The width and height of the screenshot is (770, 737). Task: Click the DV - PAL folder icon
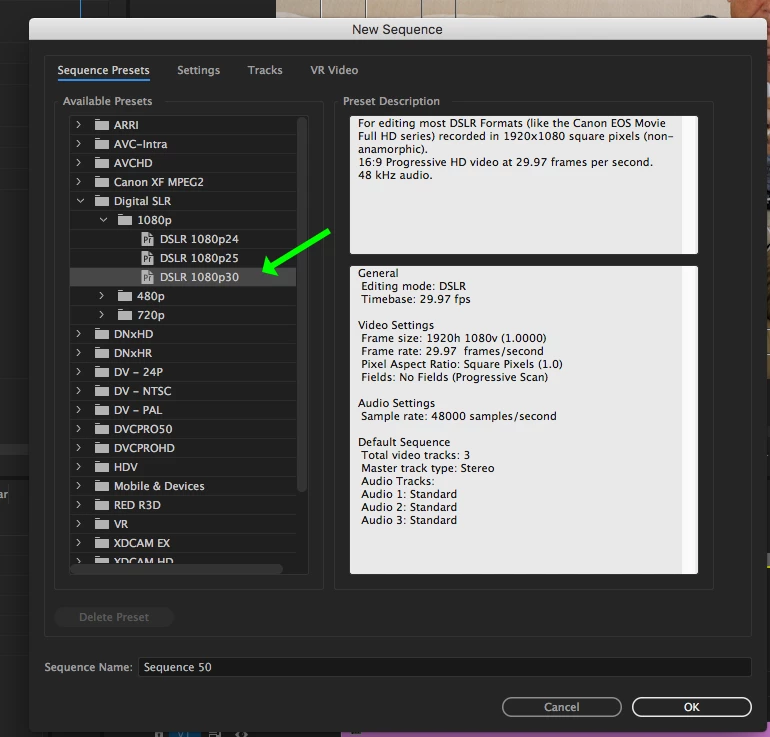tap(102, 409)
